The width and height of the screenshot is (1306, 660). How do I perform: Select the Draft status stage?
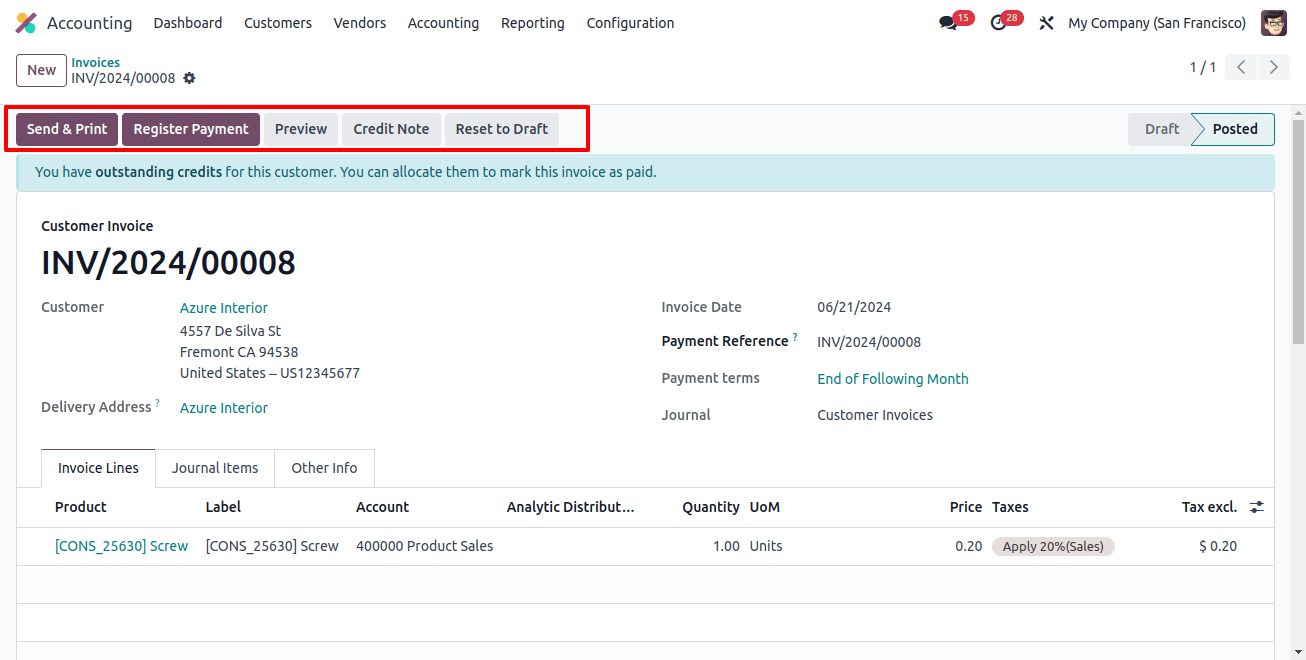click(x=1162, y=129)
